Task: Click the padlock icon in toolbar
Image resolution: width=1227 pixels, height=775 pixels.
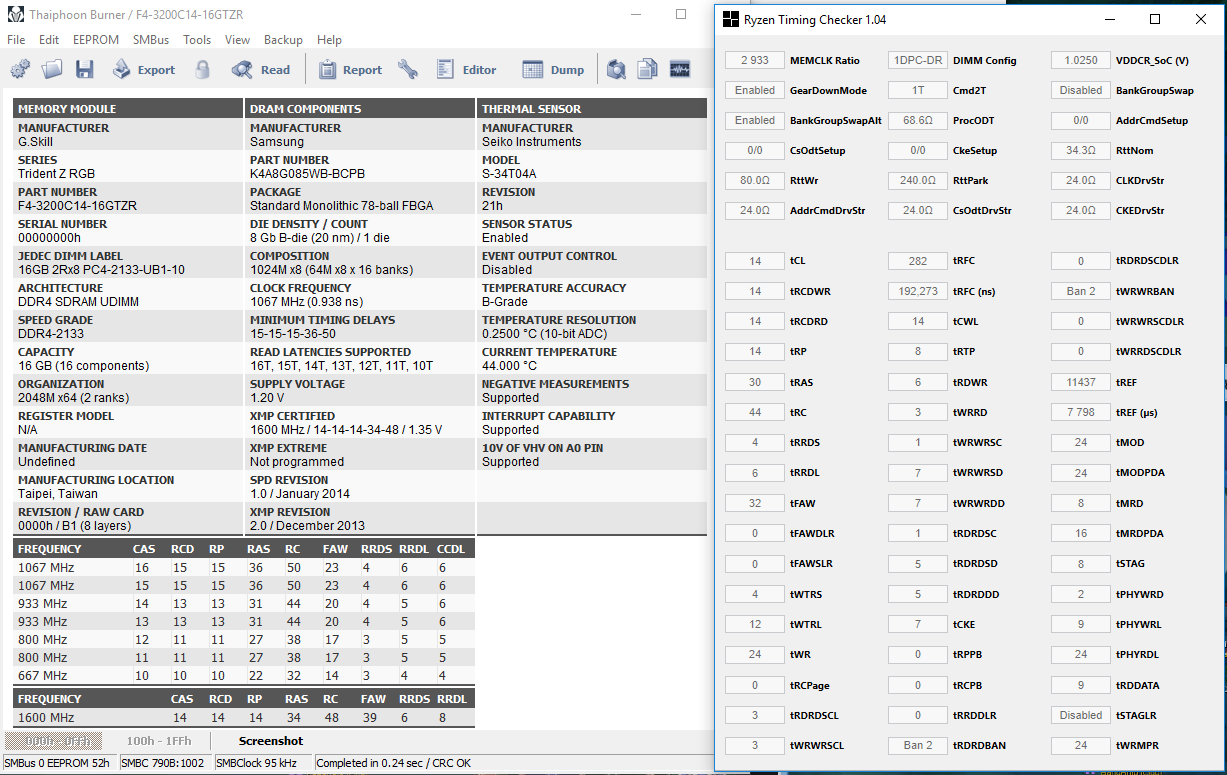Action: click(203, 69)
